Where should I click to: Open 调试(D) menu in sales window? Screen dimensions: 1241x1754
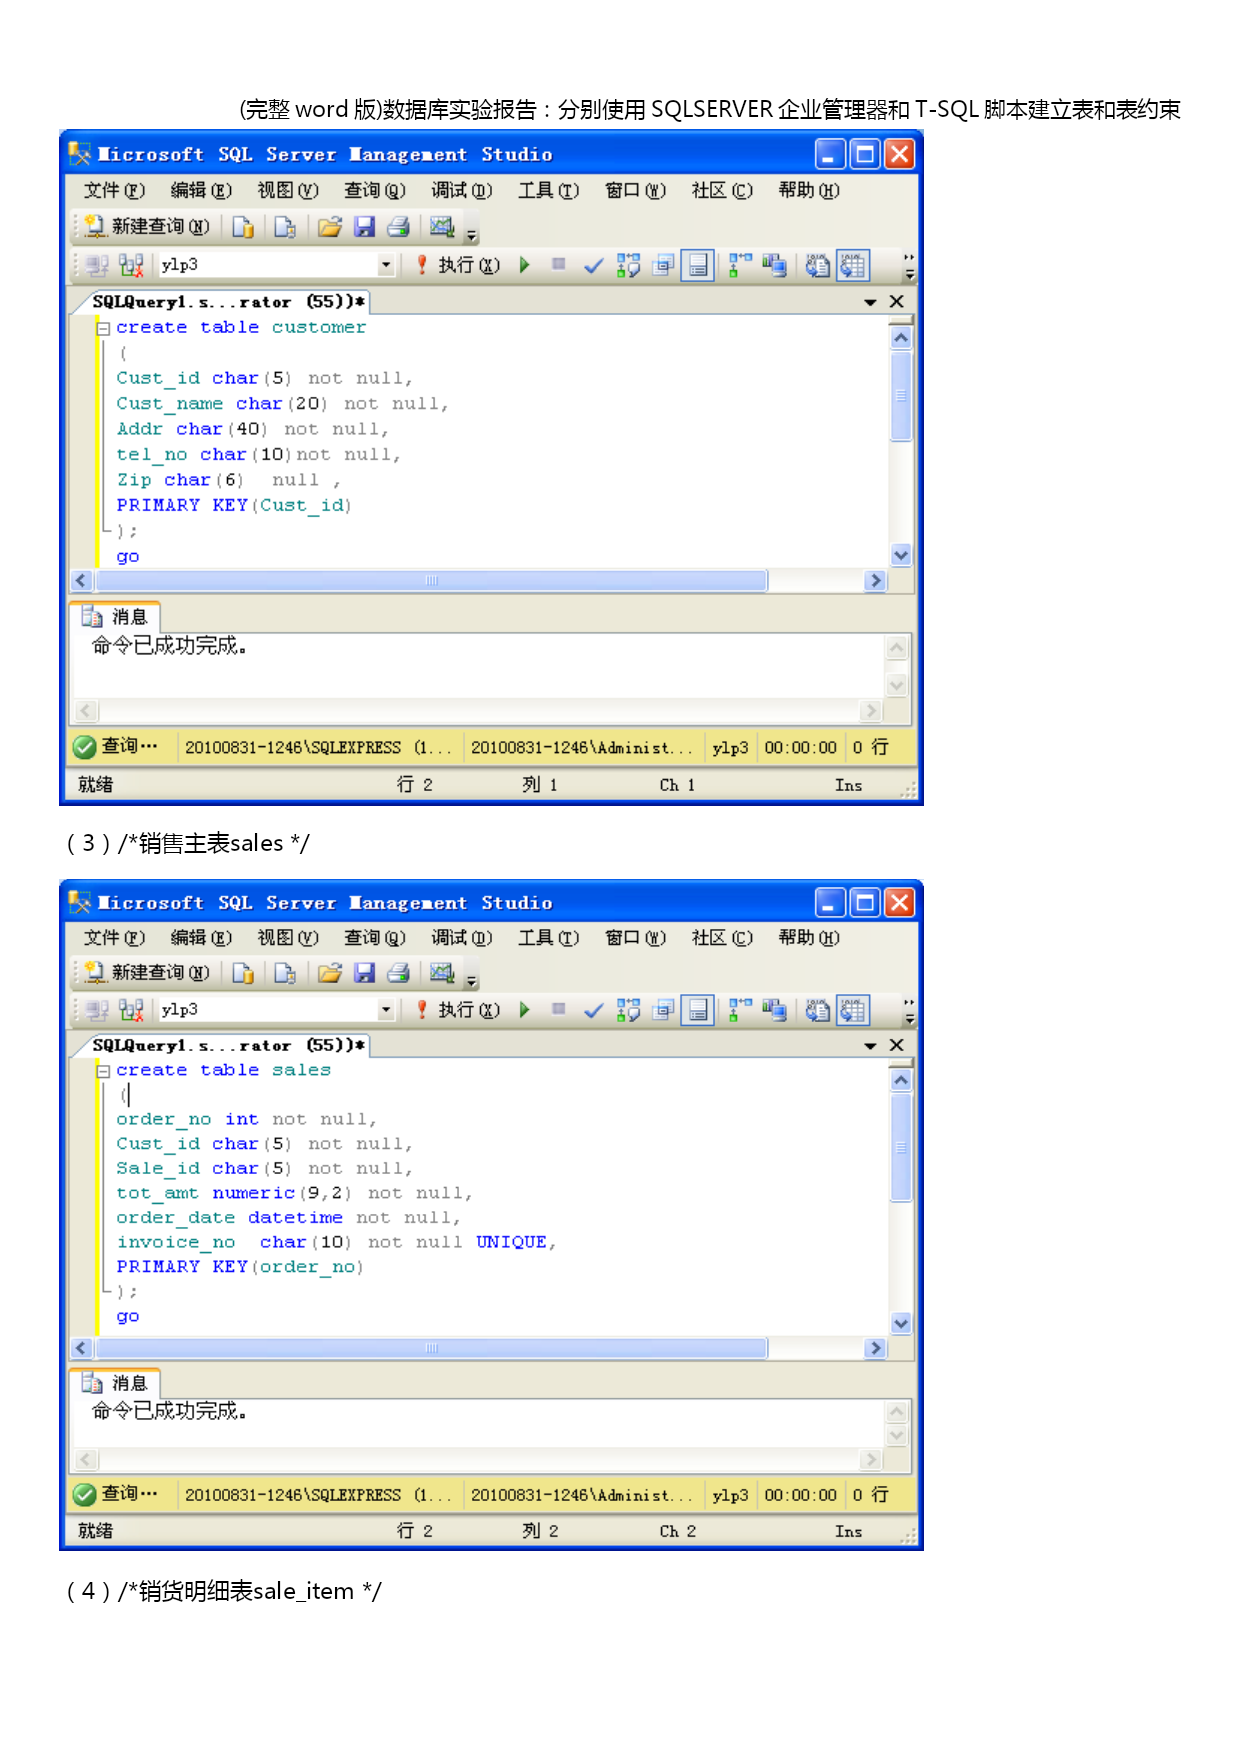pos(462,937)
